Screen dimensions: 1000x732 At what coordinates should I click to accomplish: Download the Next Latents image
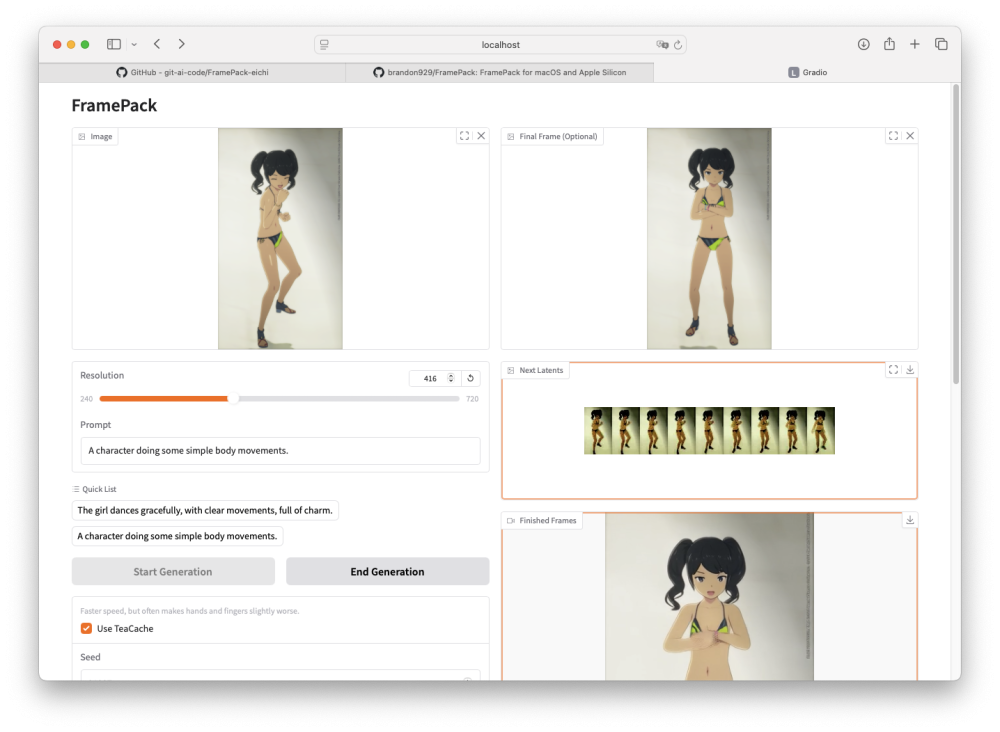click(x=910, y=370)
